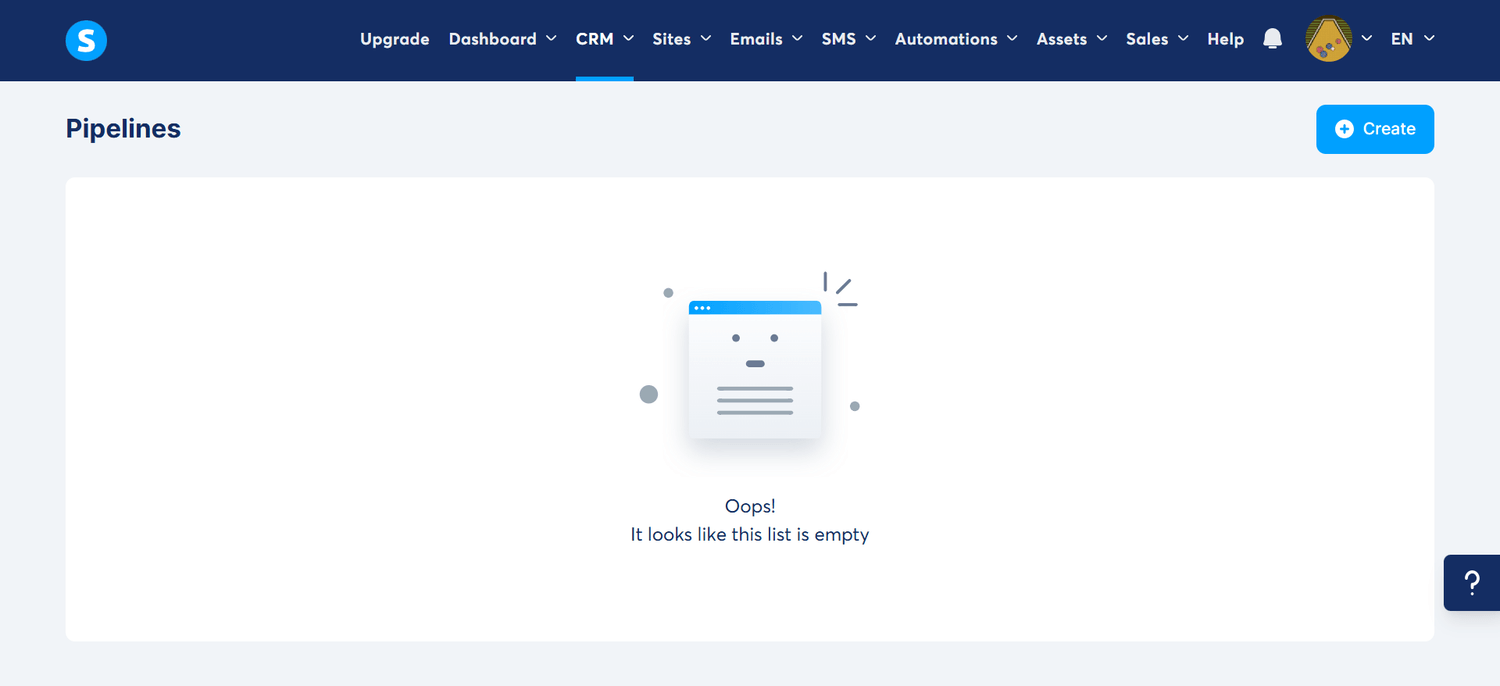Open the help panel question mark icon
The width and height of the screenshot is (1500, 686).
click(1471, 582)
